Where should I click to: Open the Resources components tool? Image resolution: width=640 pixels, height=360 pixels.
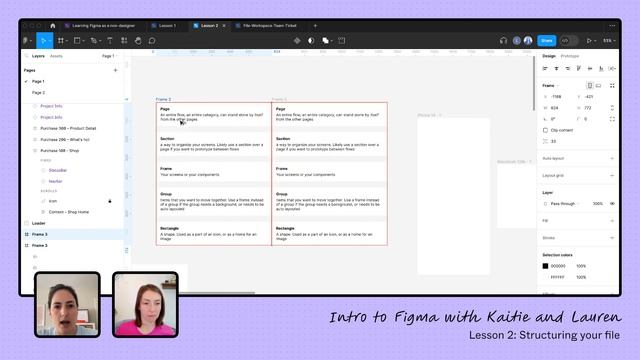click(124, 41)
